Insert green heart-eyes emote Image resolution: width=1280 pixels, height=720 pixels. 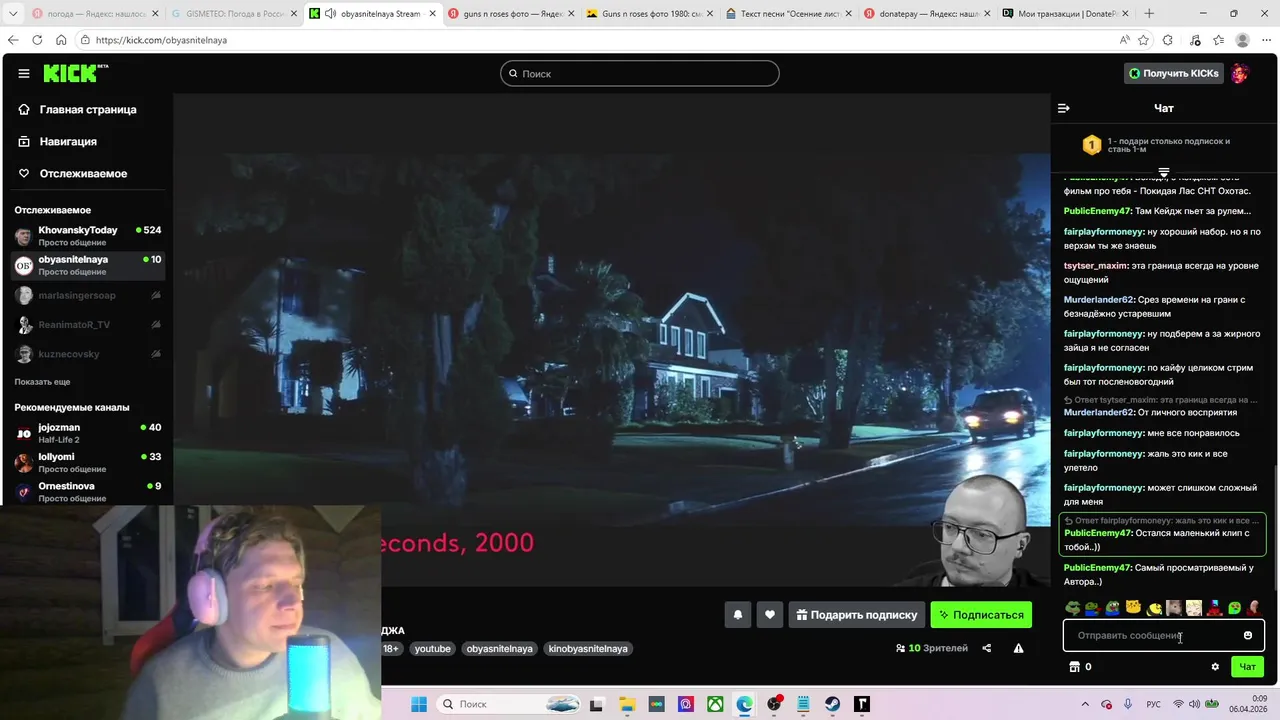pyautogui.click(x=1235, y=607)
